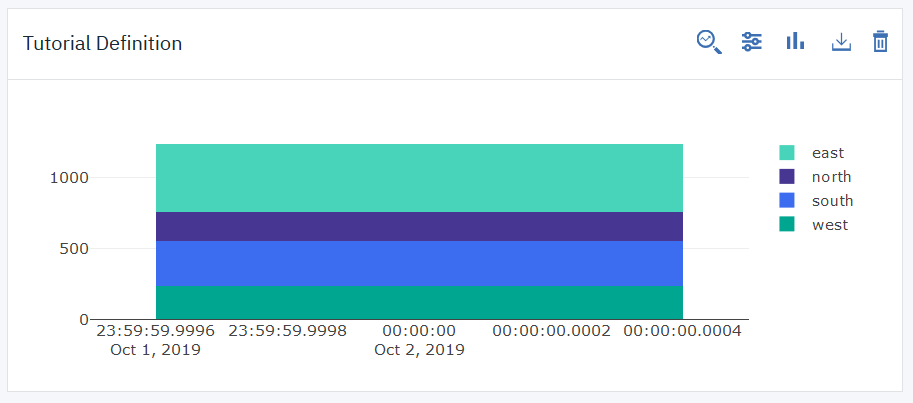This screenshot has width=913, height=403.
Task: Click the east legend color swatch
Action: coord(787,153)
